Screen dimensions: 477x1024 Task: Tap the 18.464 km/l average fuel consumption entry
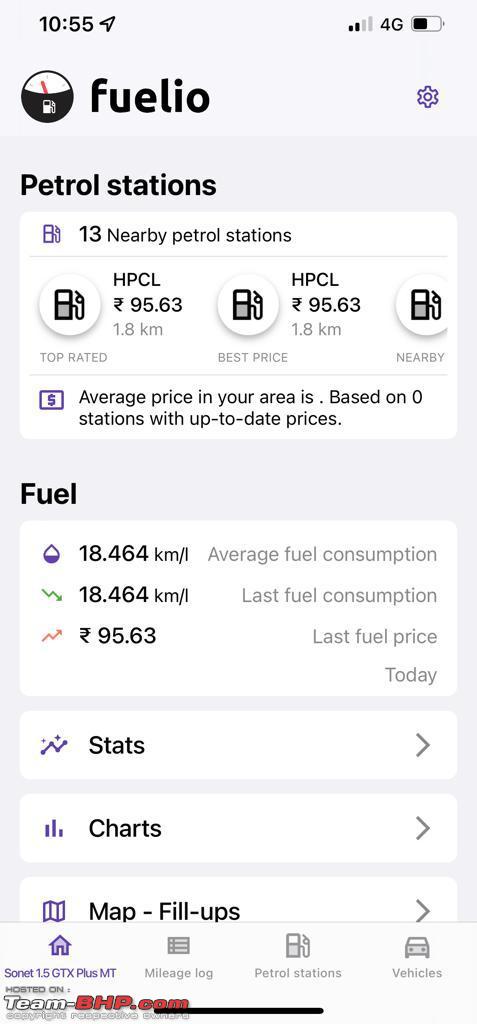[238, 554]
